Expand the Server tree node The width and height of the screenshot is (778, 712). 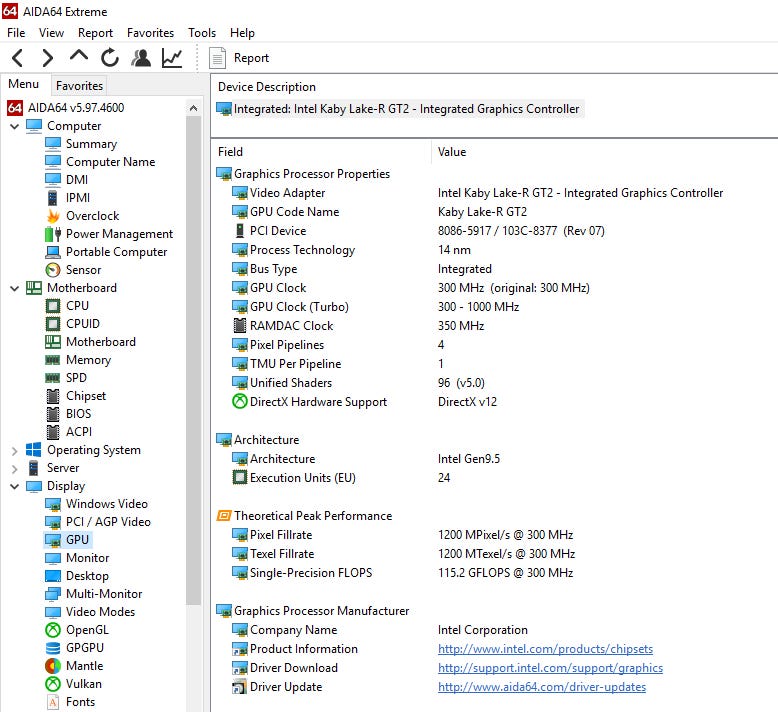coord(14,468)
